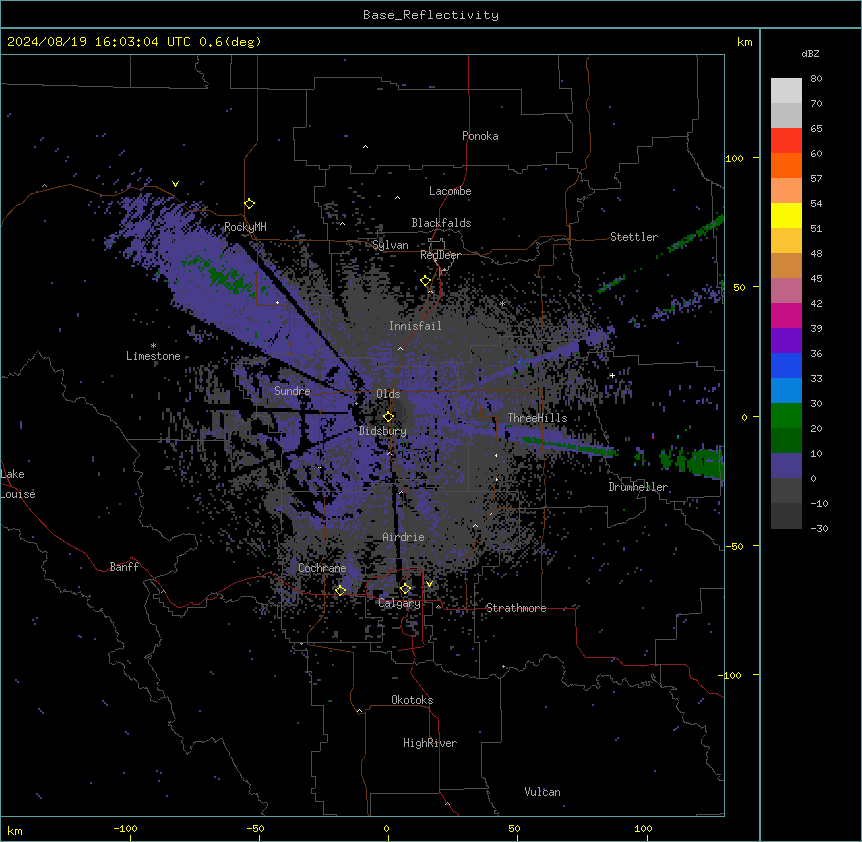Click the km unit label at top right

[x=744, y=42]
